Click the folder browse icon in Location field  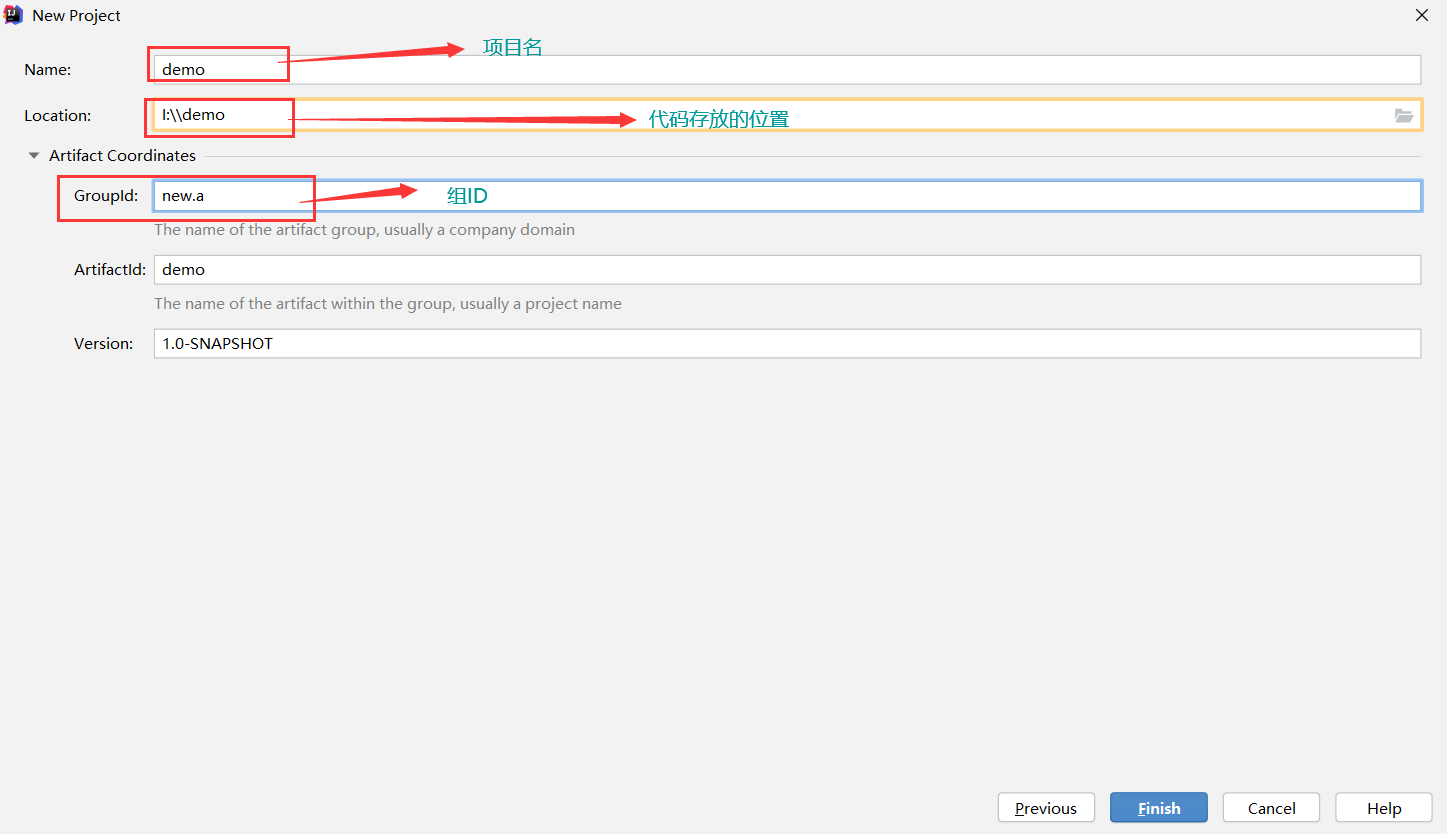coord(1404,116)
